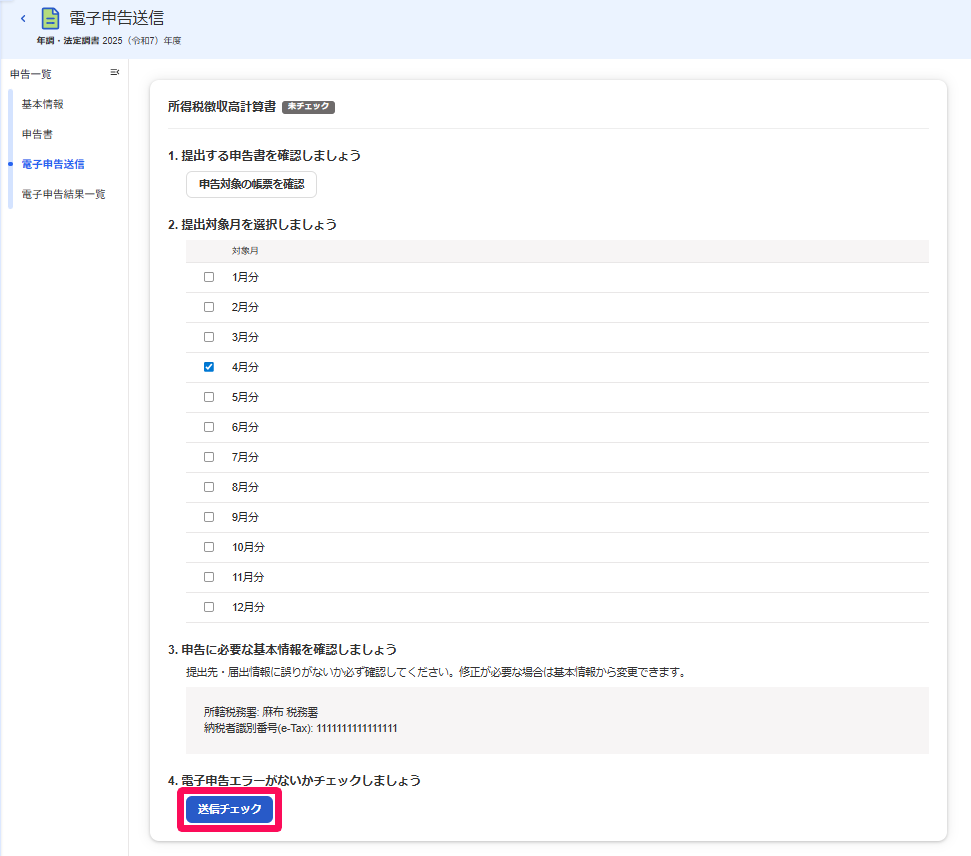Check the 12月分 checkbox
Screen dimensions: 971x856
pos(209,607)
